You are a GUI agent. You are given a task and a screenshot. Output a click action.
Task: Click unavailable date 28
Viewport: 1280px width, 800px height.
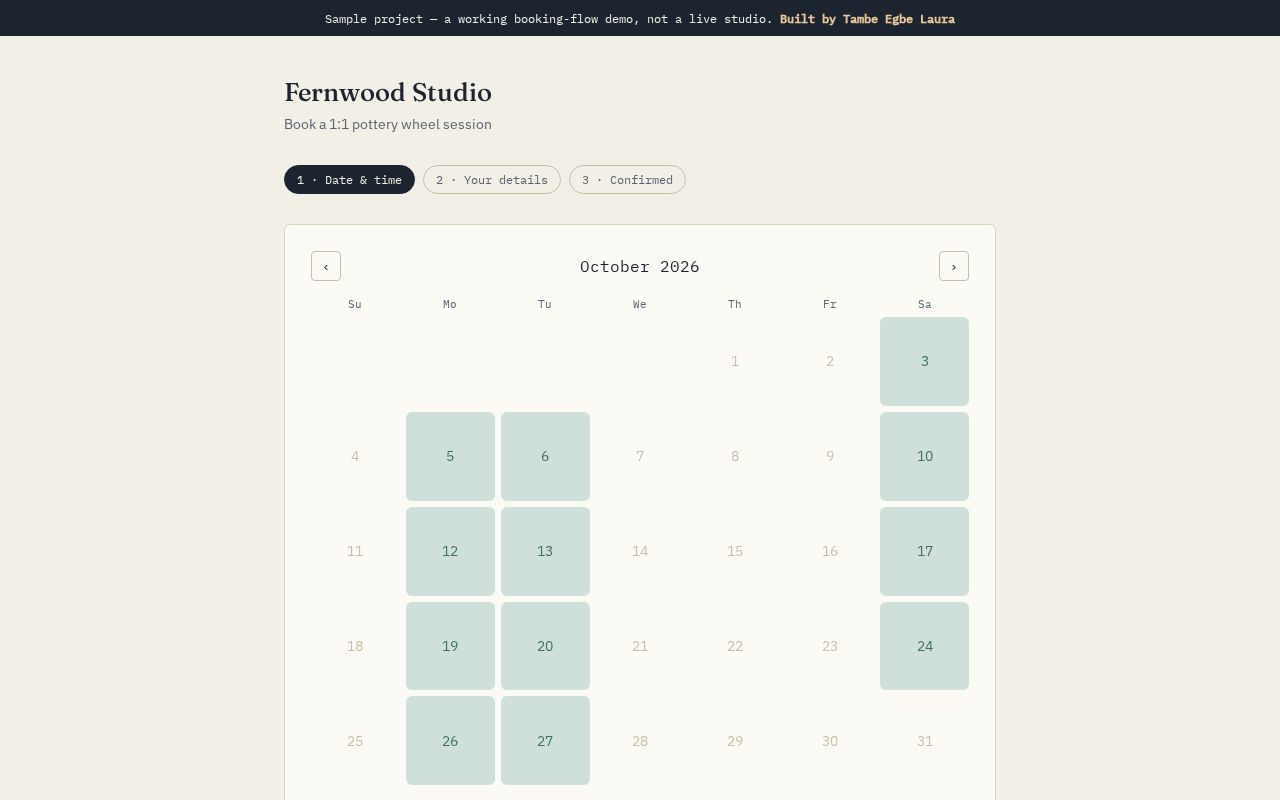(640, 741)
